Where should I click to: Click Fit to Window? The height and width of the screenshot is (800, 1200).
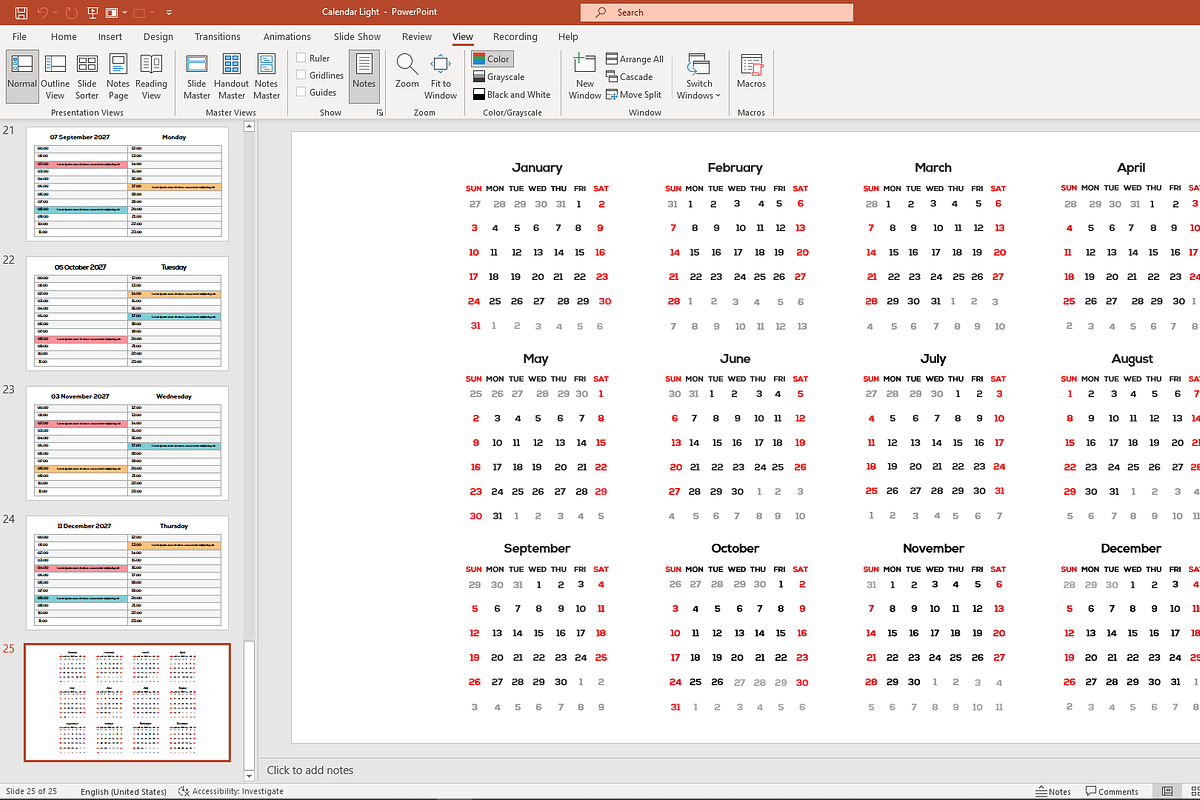click(x=440, y=76)
